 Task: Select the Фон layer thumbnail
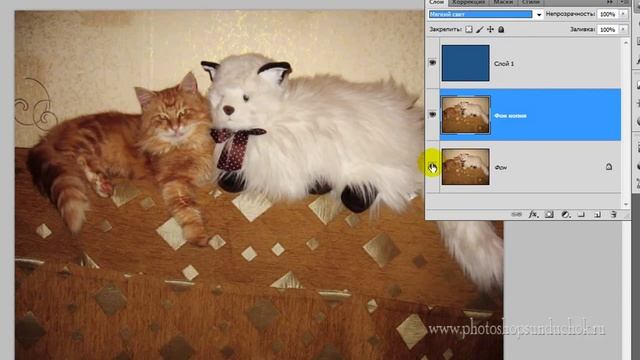(x=465, y=167)
